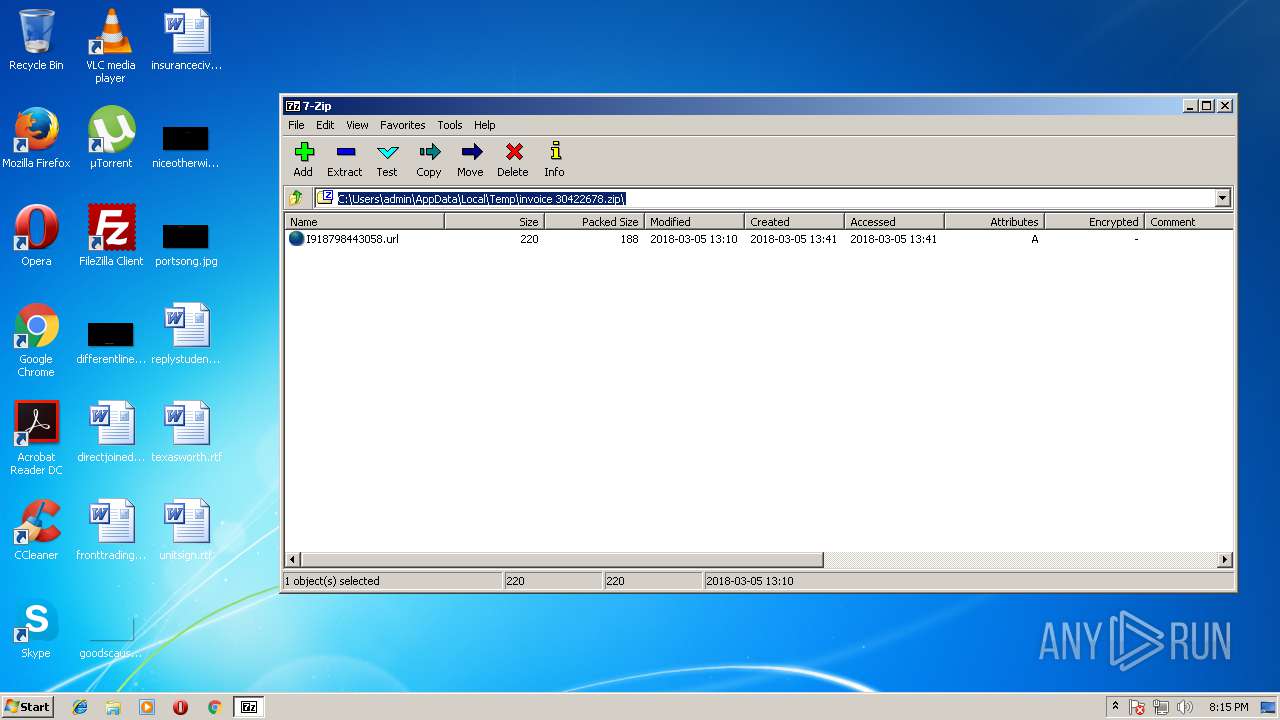1280x720 pixels.
Task: Select VLC media player desktop icon
Action: (110, 45)
